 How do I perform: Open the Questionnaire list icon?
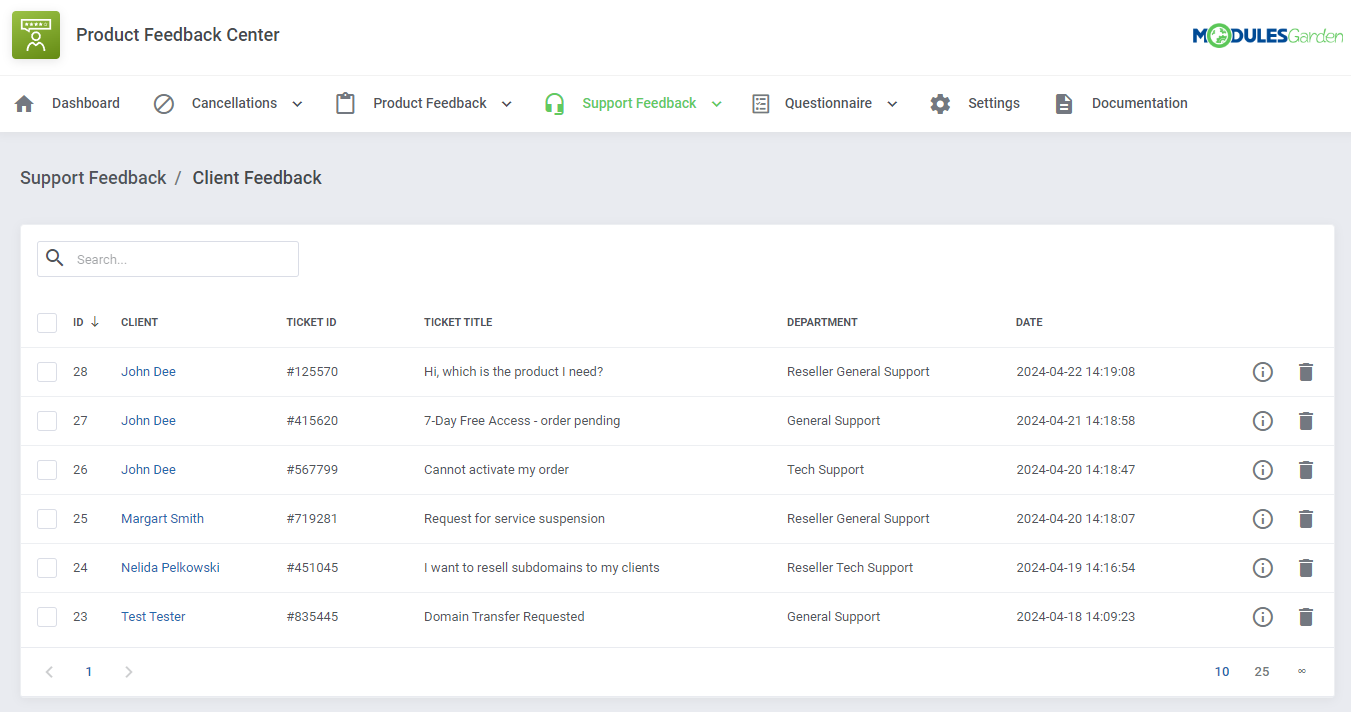coord(760,103)
